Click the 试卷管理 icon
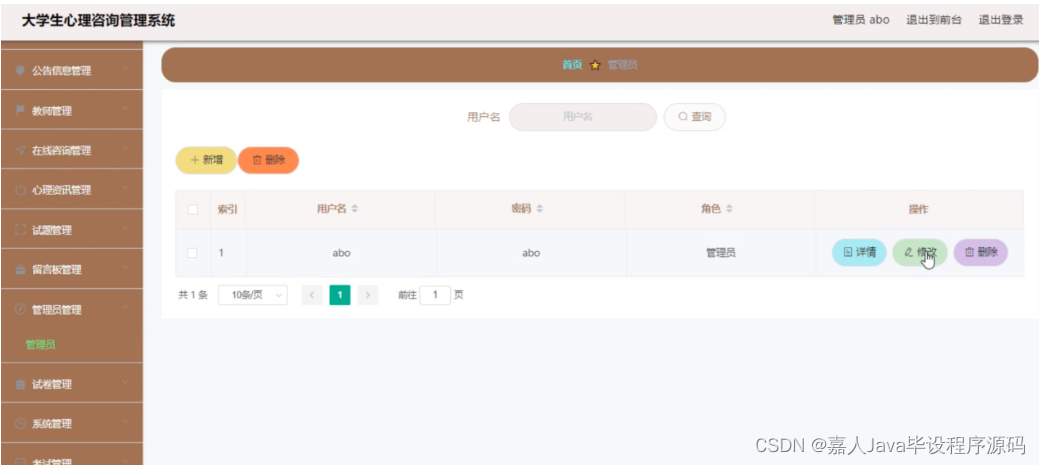Image resolution: width=1040 pixels, height=465 pixels. pos(20,385)
